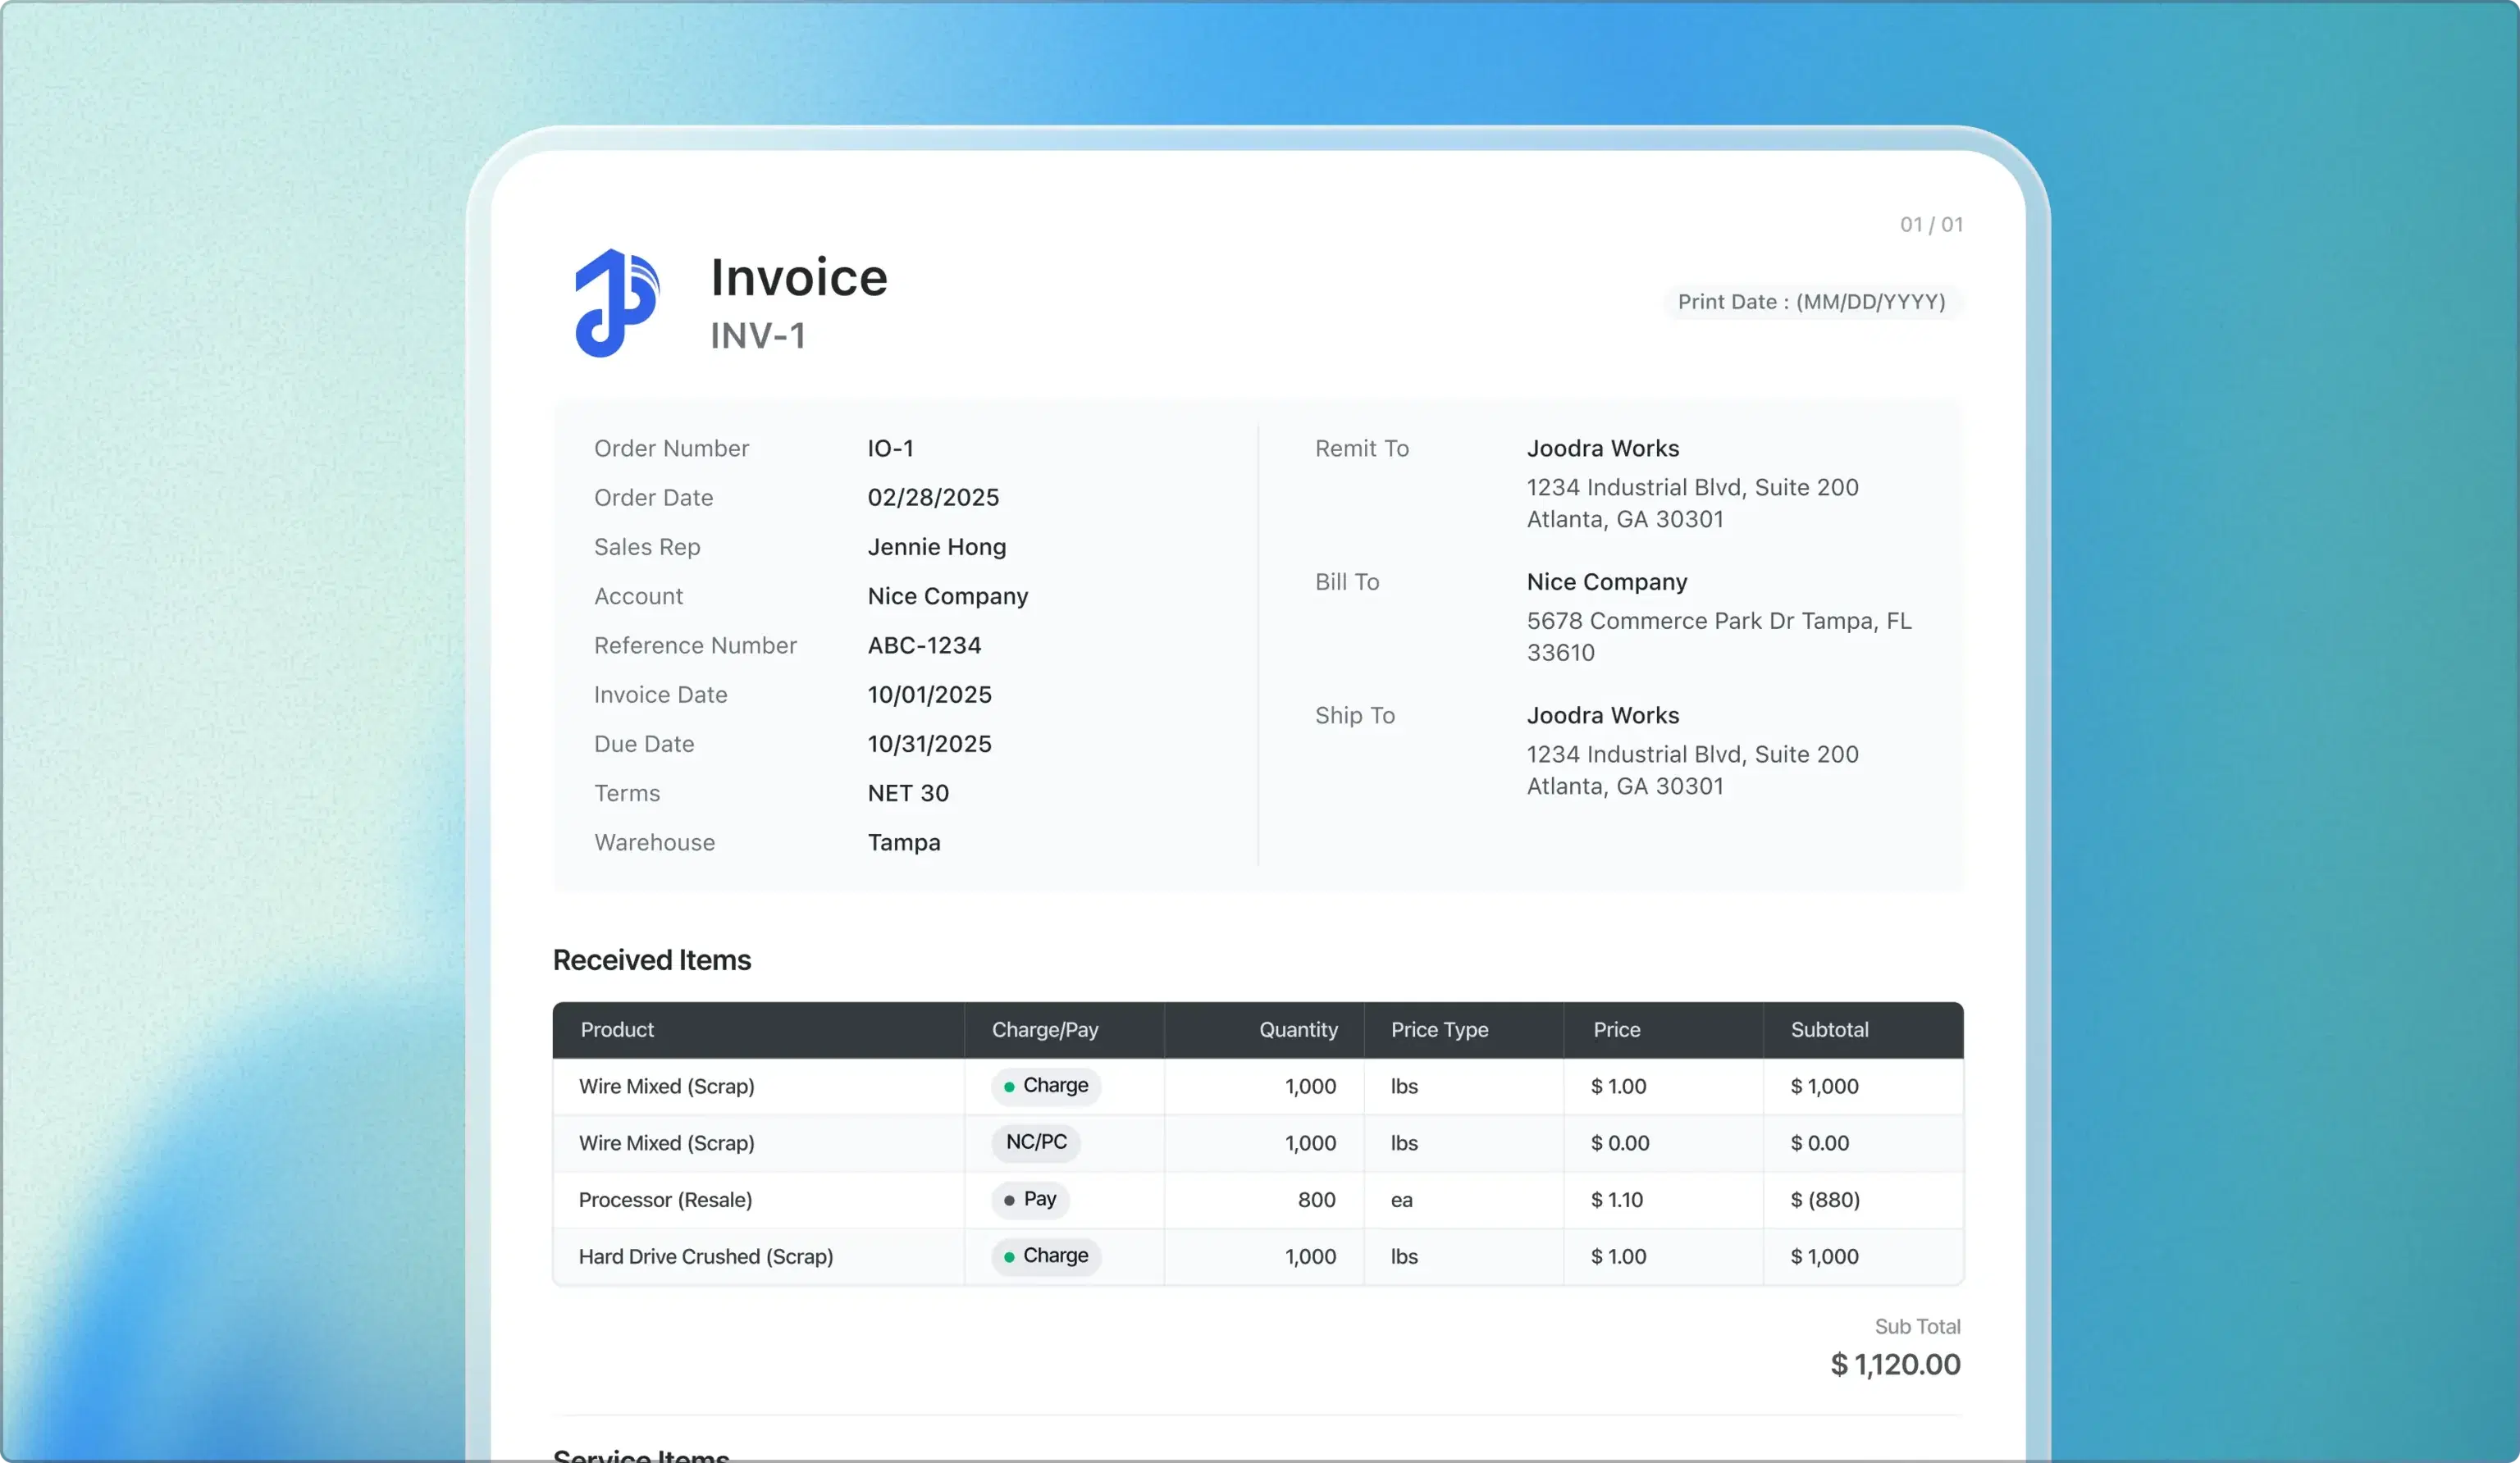Click Account value Nice Company

(948, 596)
